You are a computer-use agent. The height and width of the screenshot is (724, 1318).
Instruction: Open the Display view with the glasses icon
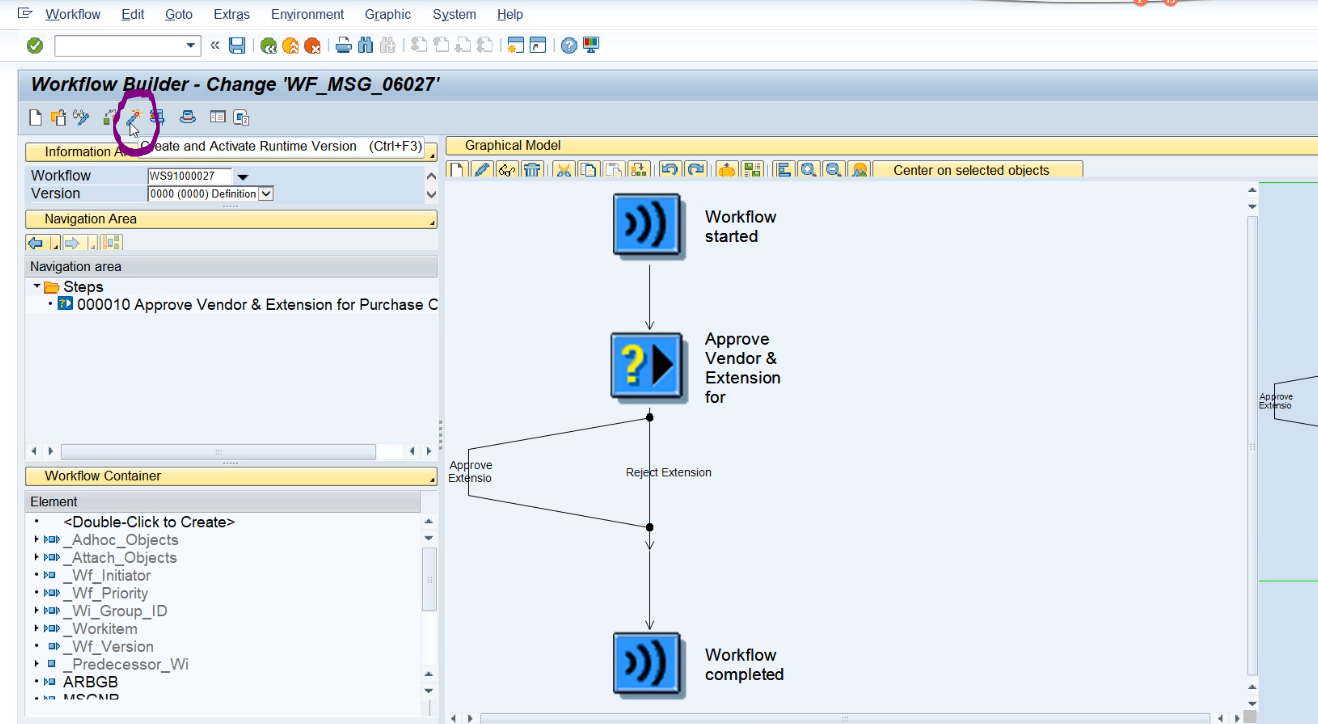pyautogui.click(x=506, y=169)
